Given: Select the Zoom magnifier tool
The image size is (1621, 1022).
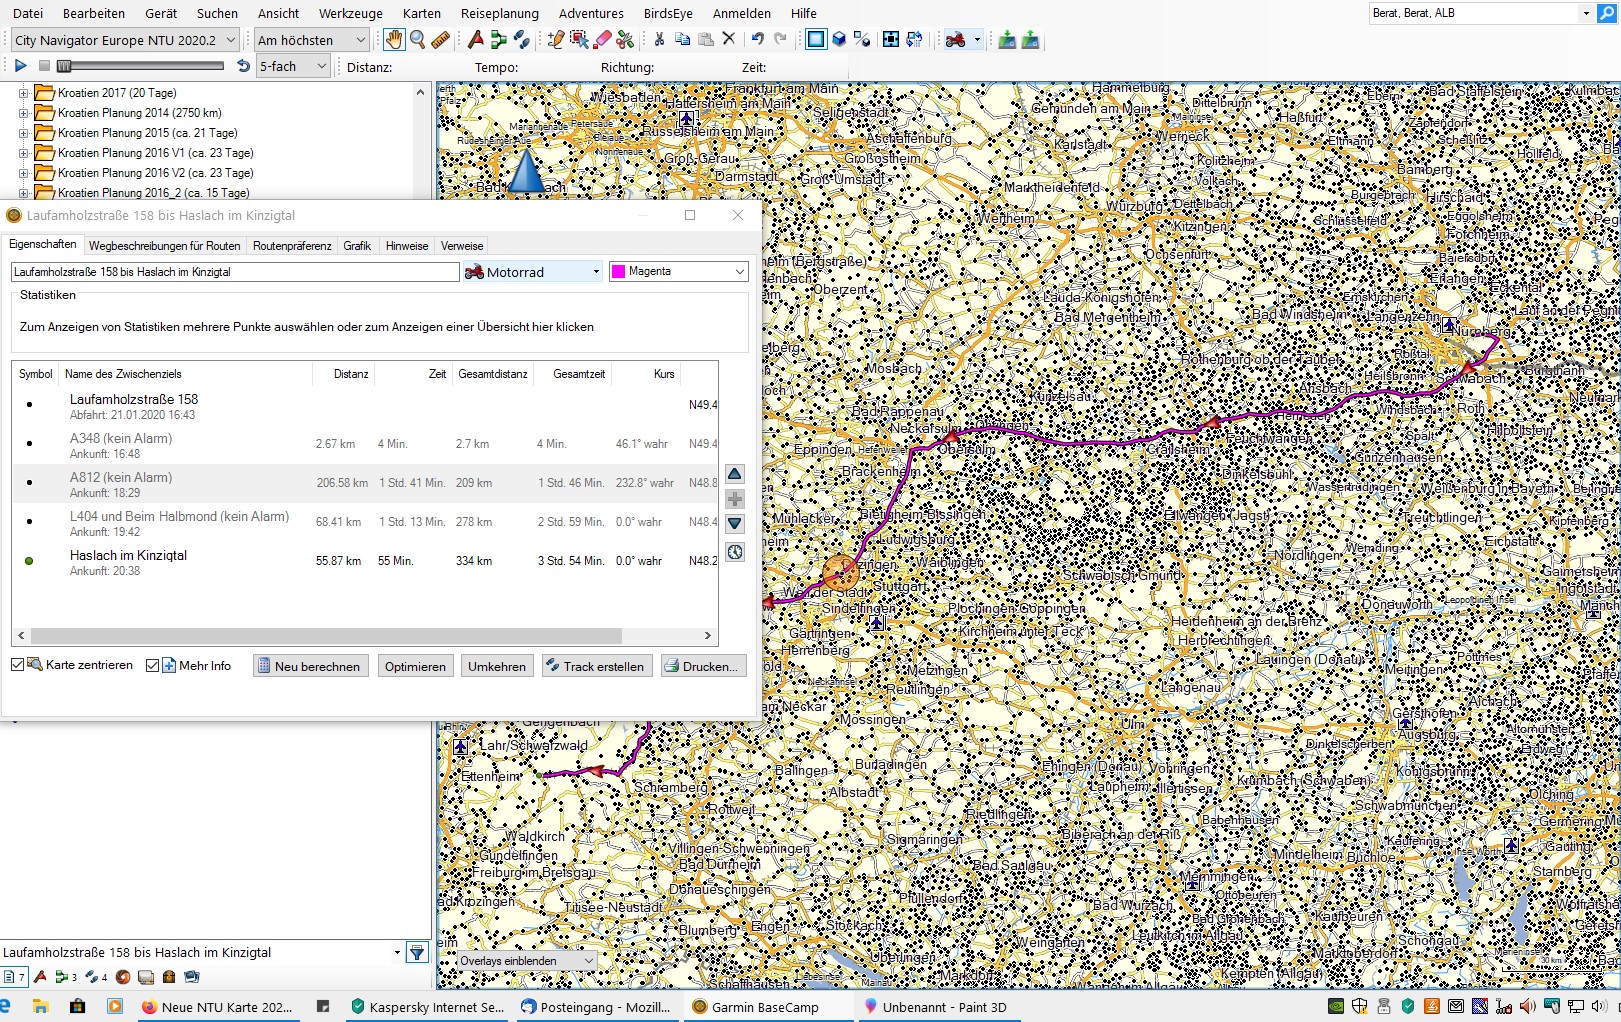Looking at the screenshot, I should click(417, 40).
